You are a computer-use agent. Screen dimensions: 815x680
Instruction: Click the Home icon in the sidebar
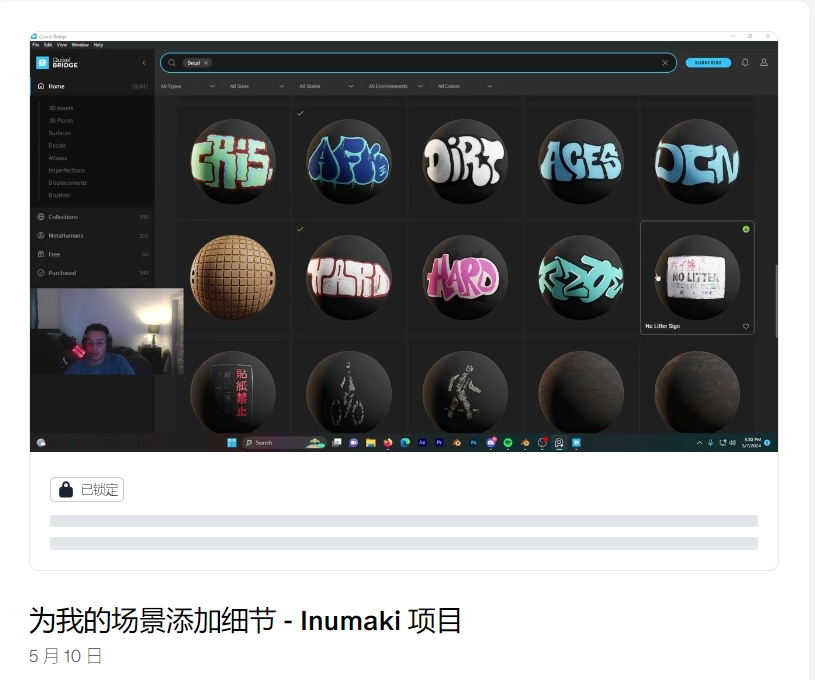pos(41,86)
